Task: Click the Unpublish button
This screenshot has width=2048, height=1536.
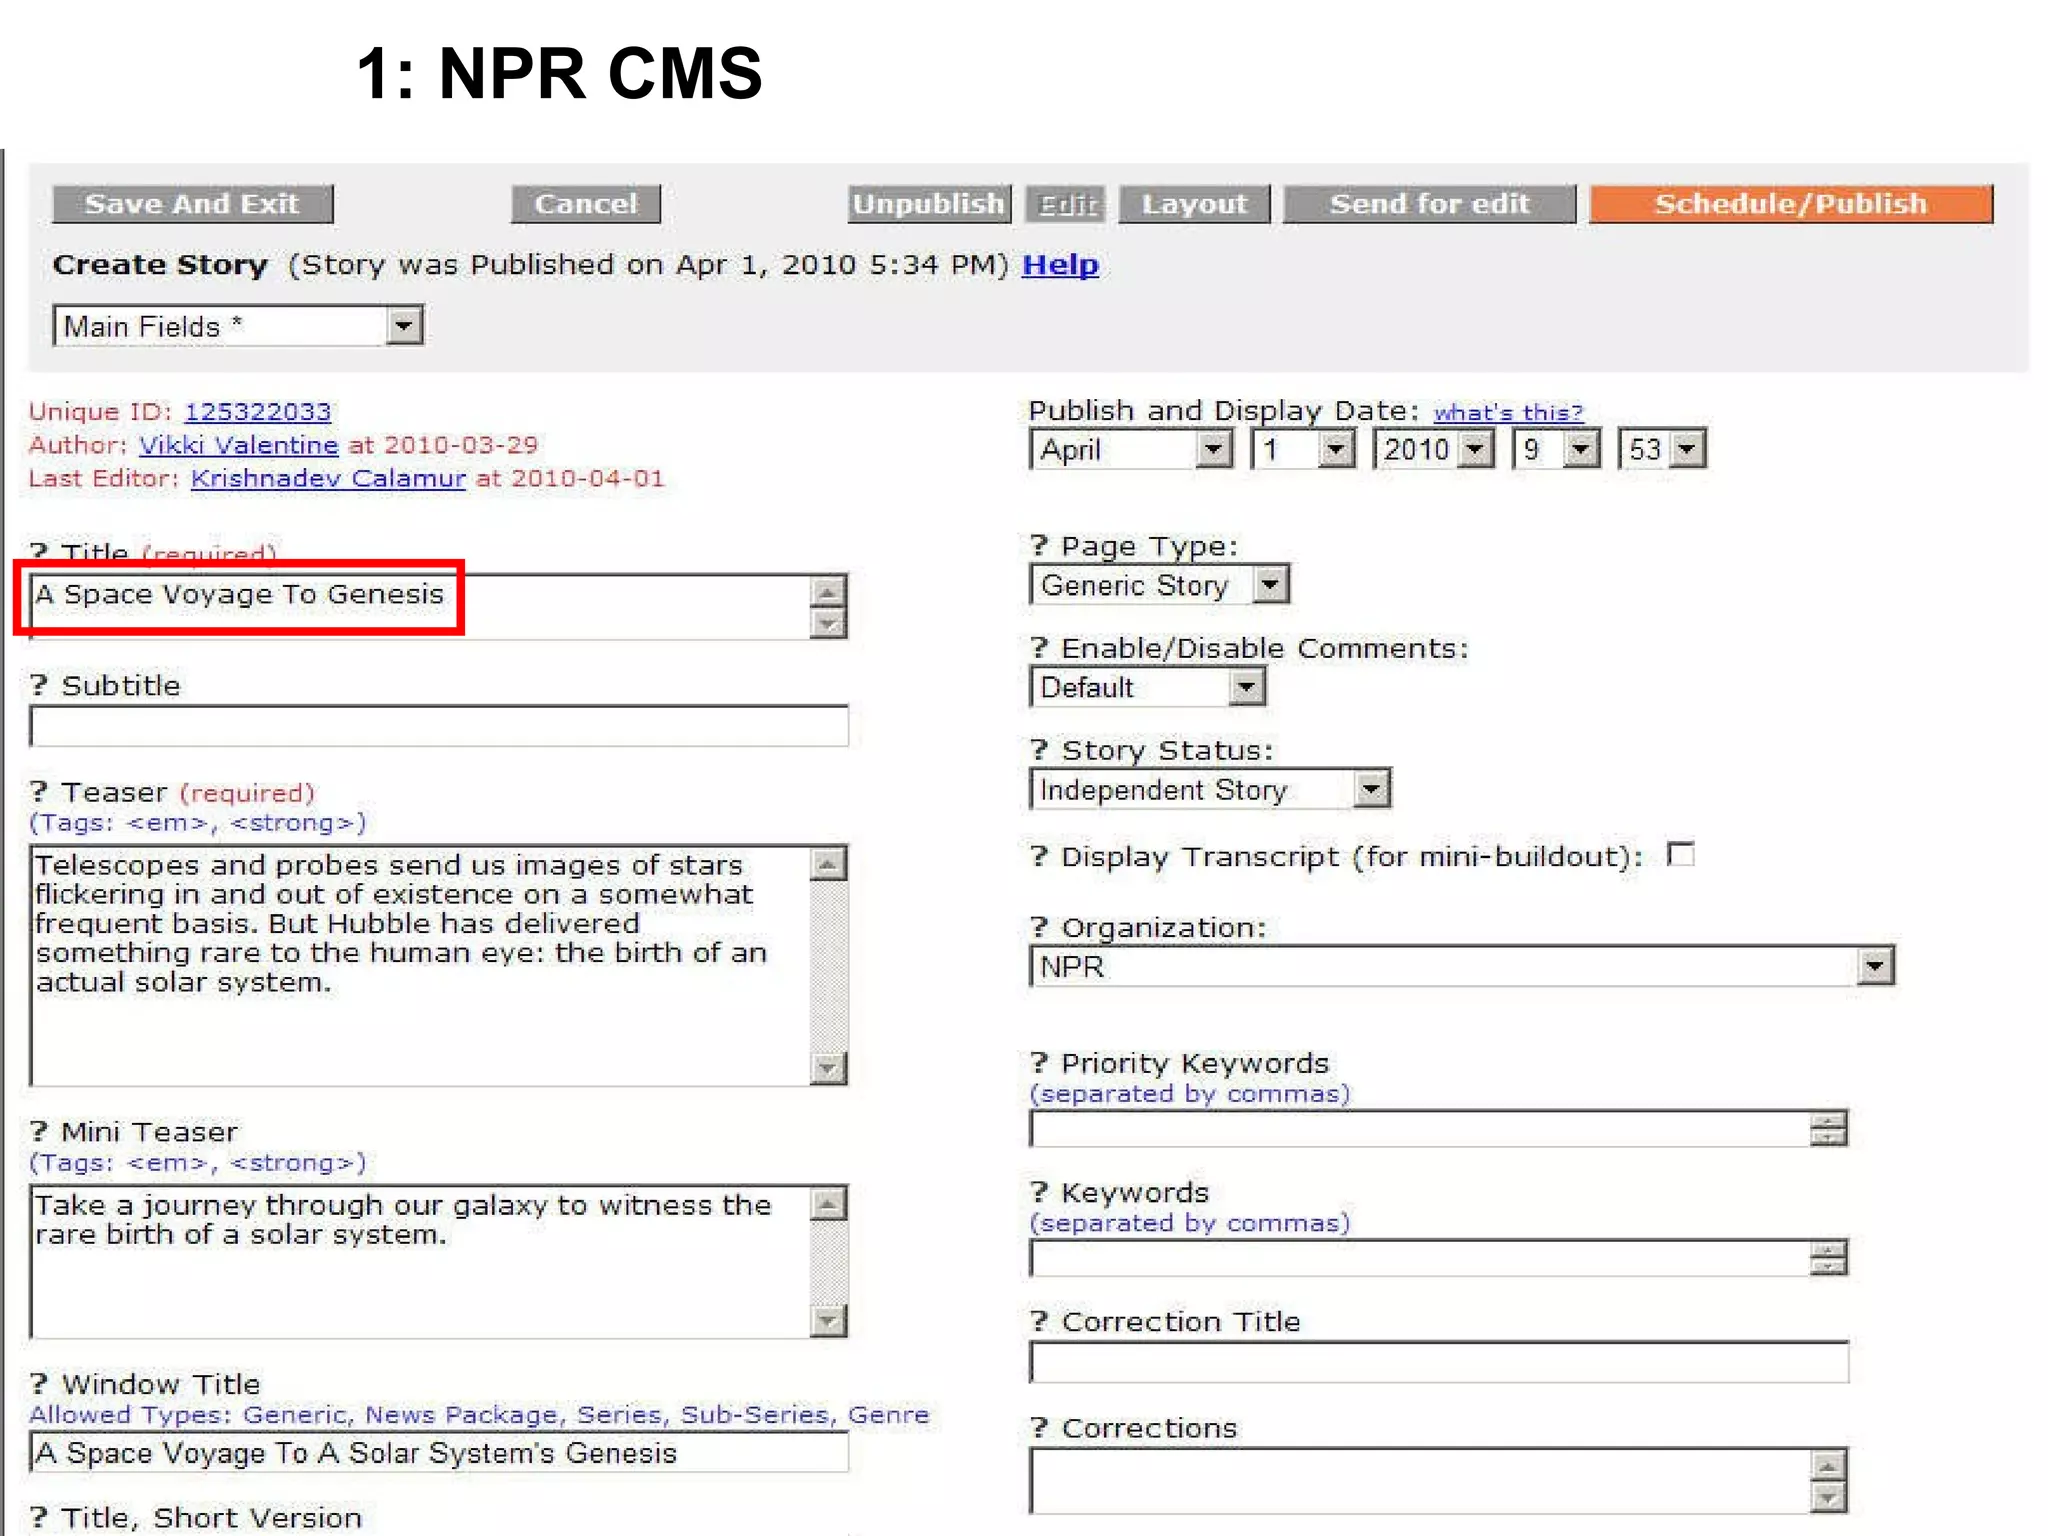Action: point(929,204)
